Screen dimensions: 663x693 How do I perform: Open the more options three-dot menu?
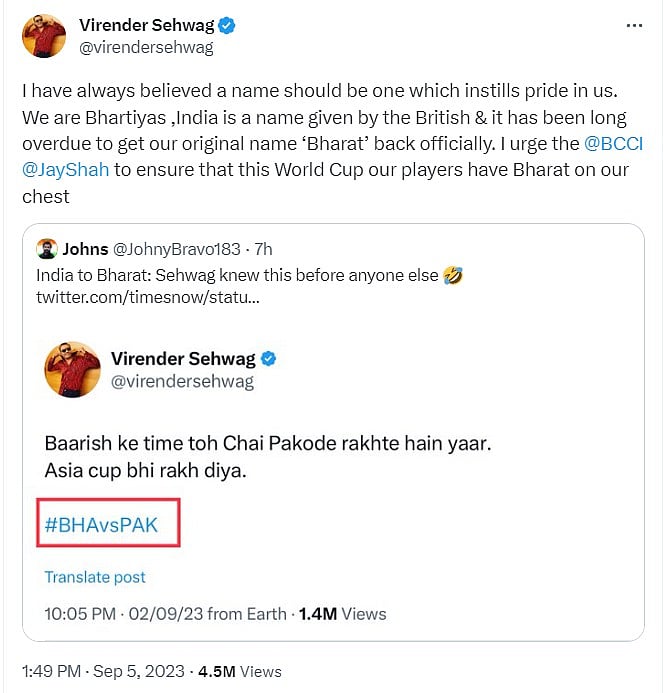point(633,26)
